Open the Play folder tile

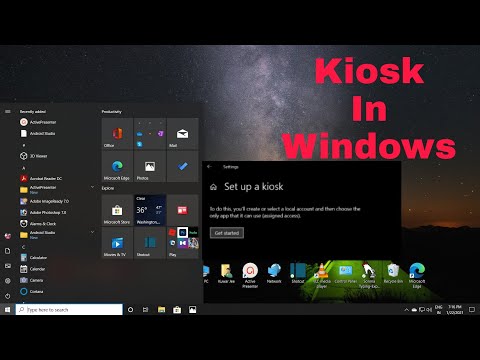pos(183,243)
